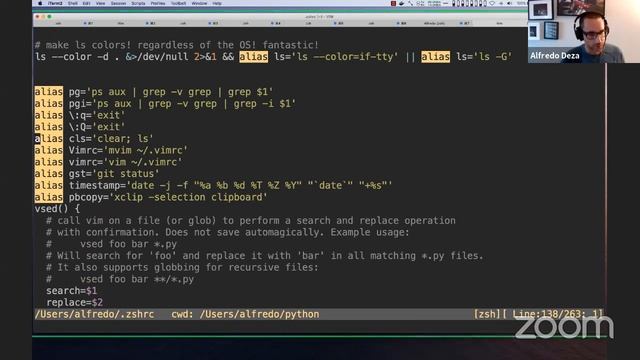
Task: Open the Toolbelt menu
Action: pyautogui.click(x=178, y=3)
